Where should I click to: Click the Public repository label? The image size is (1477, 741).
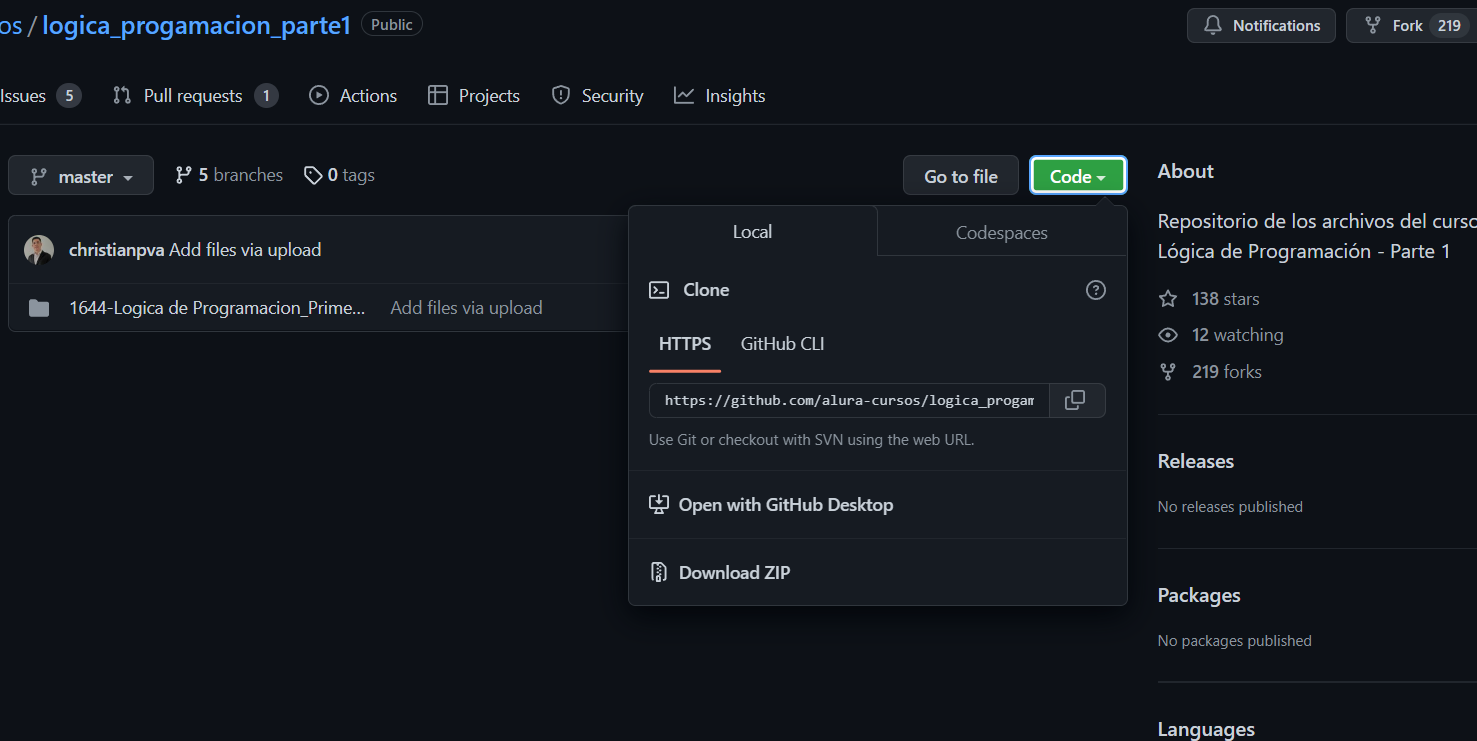pos(392,25)
